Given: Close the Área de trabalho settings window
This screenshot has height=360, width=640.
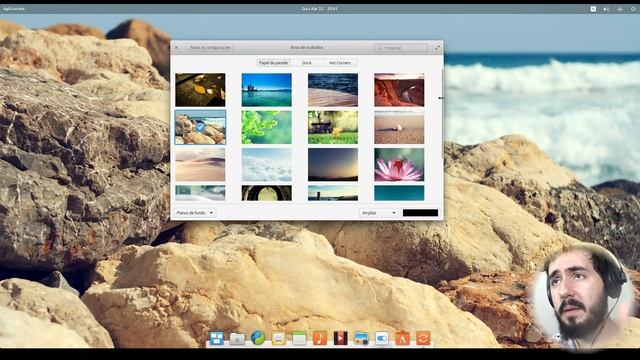Looking at the screenshot, I should (x=176, y=48).
